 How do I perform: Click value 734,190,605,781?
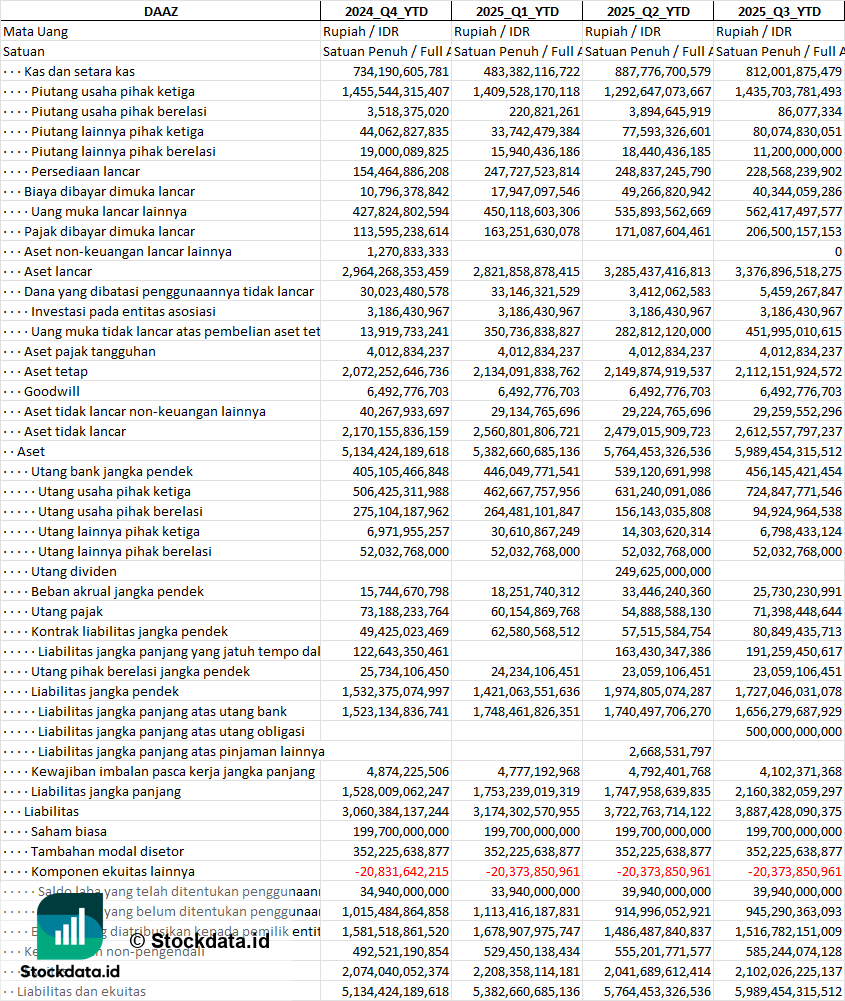pos(401,72)
